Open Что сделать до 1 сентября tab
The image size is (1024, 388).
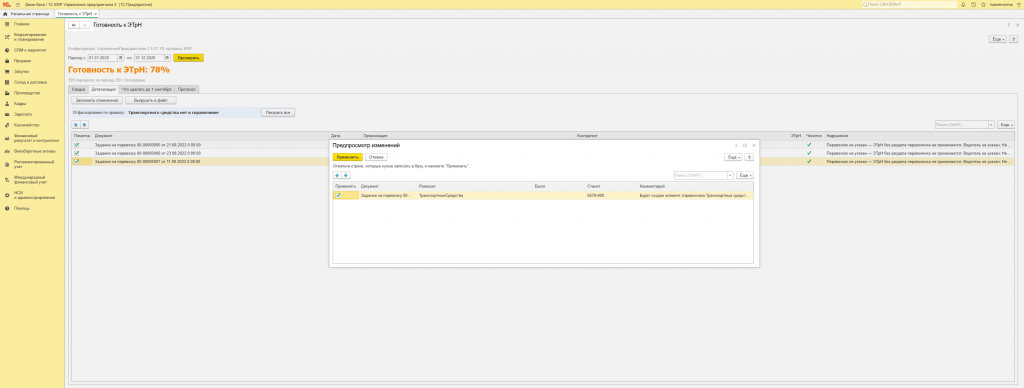coord(146,89)
